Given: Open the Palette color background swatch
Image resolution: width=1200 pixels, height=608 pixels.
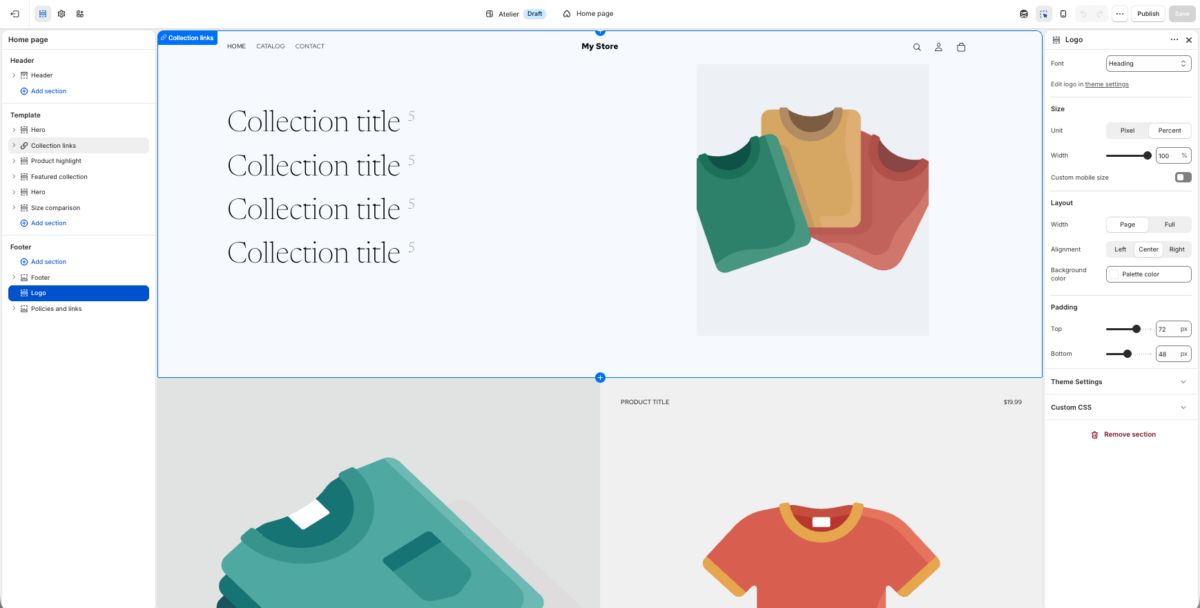Looking at the screenshot, I should pos(1148,274).
